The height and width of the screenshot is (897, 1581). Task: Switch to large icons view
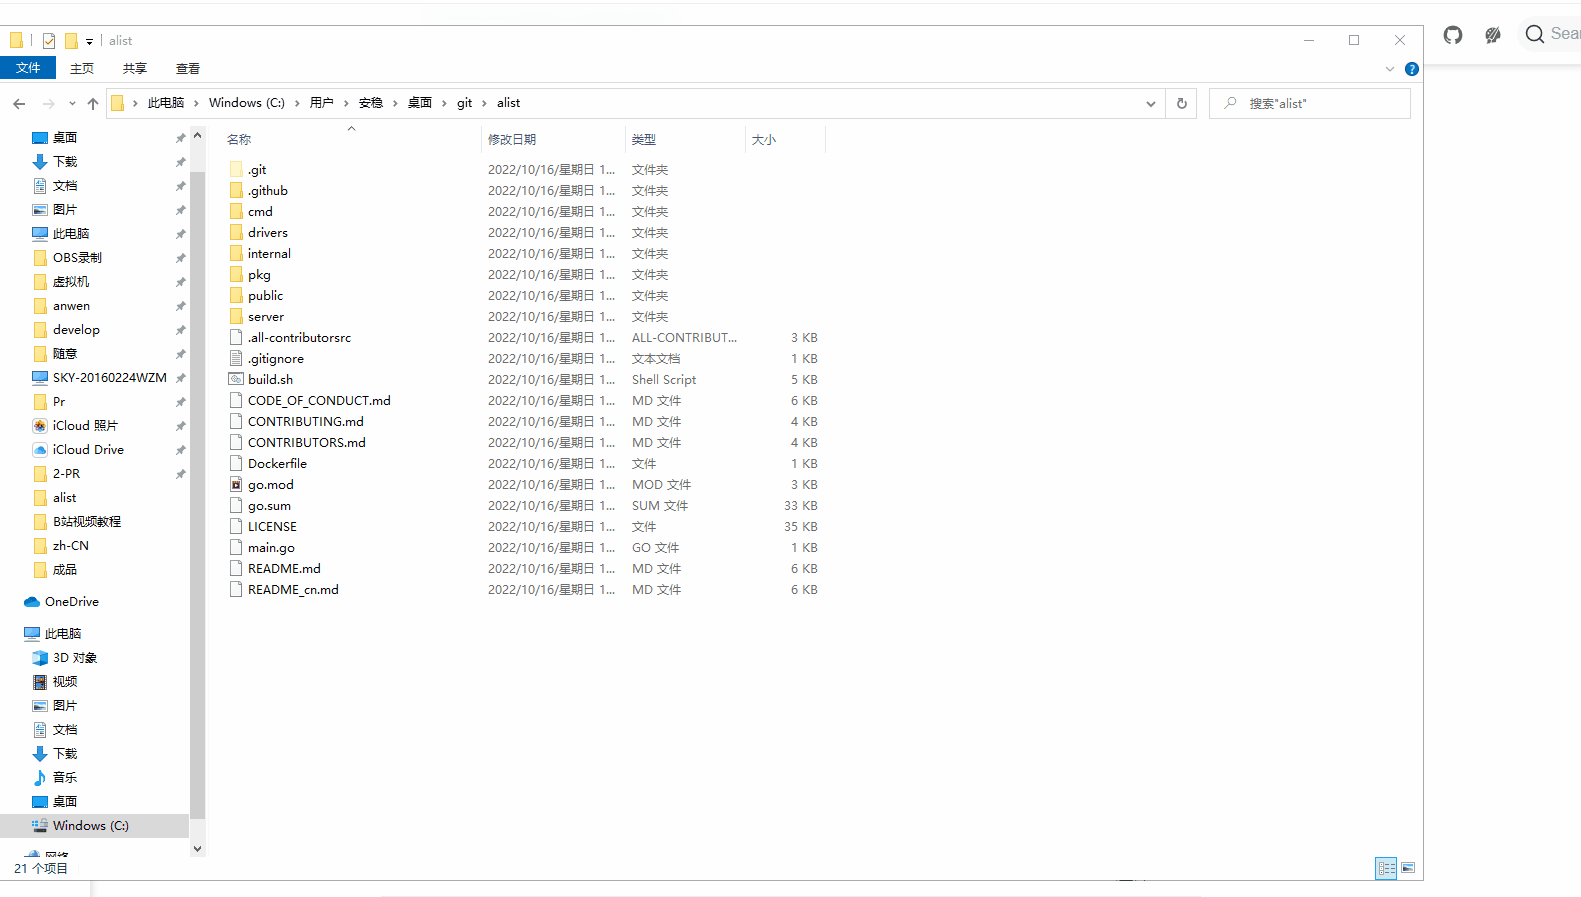click(x=1408, y=868)
